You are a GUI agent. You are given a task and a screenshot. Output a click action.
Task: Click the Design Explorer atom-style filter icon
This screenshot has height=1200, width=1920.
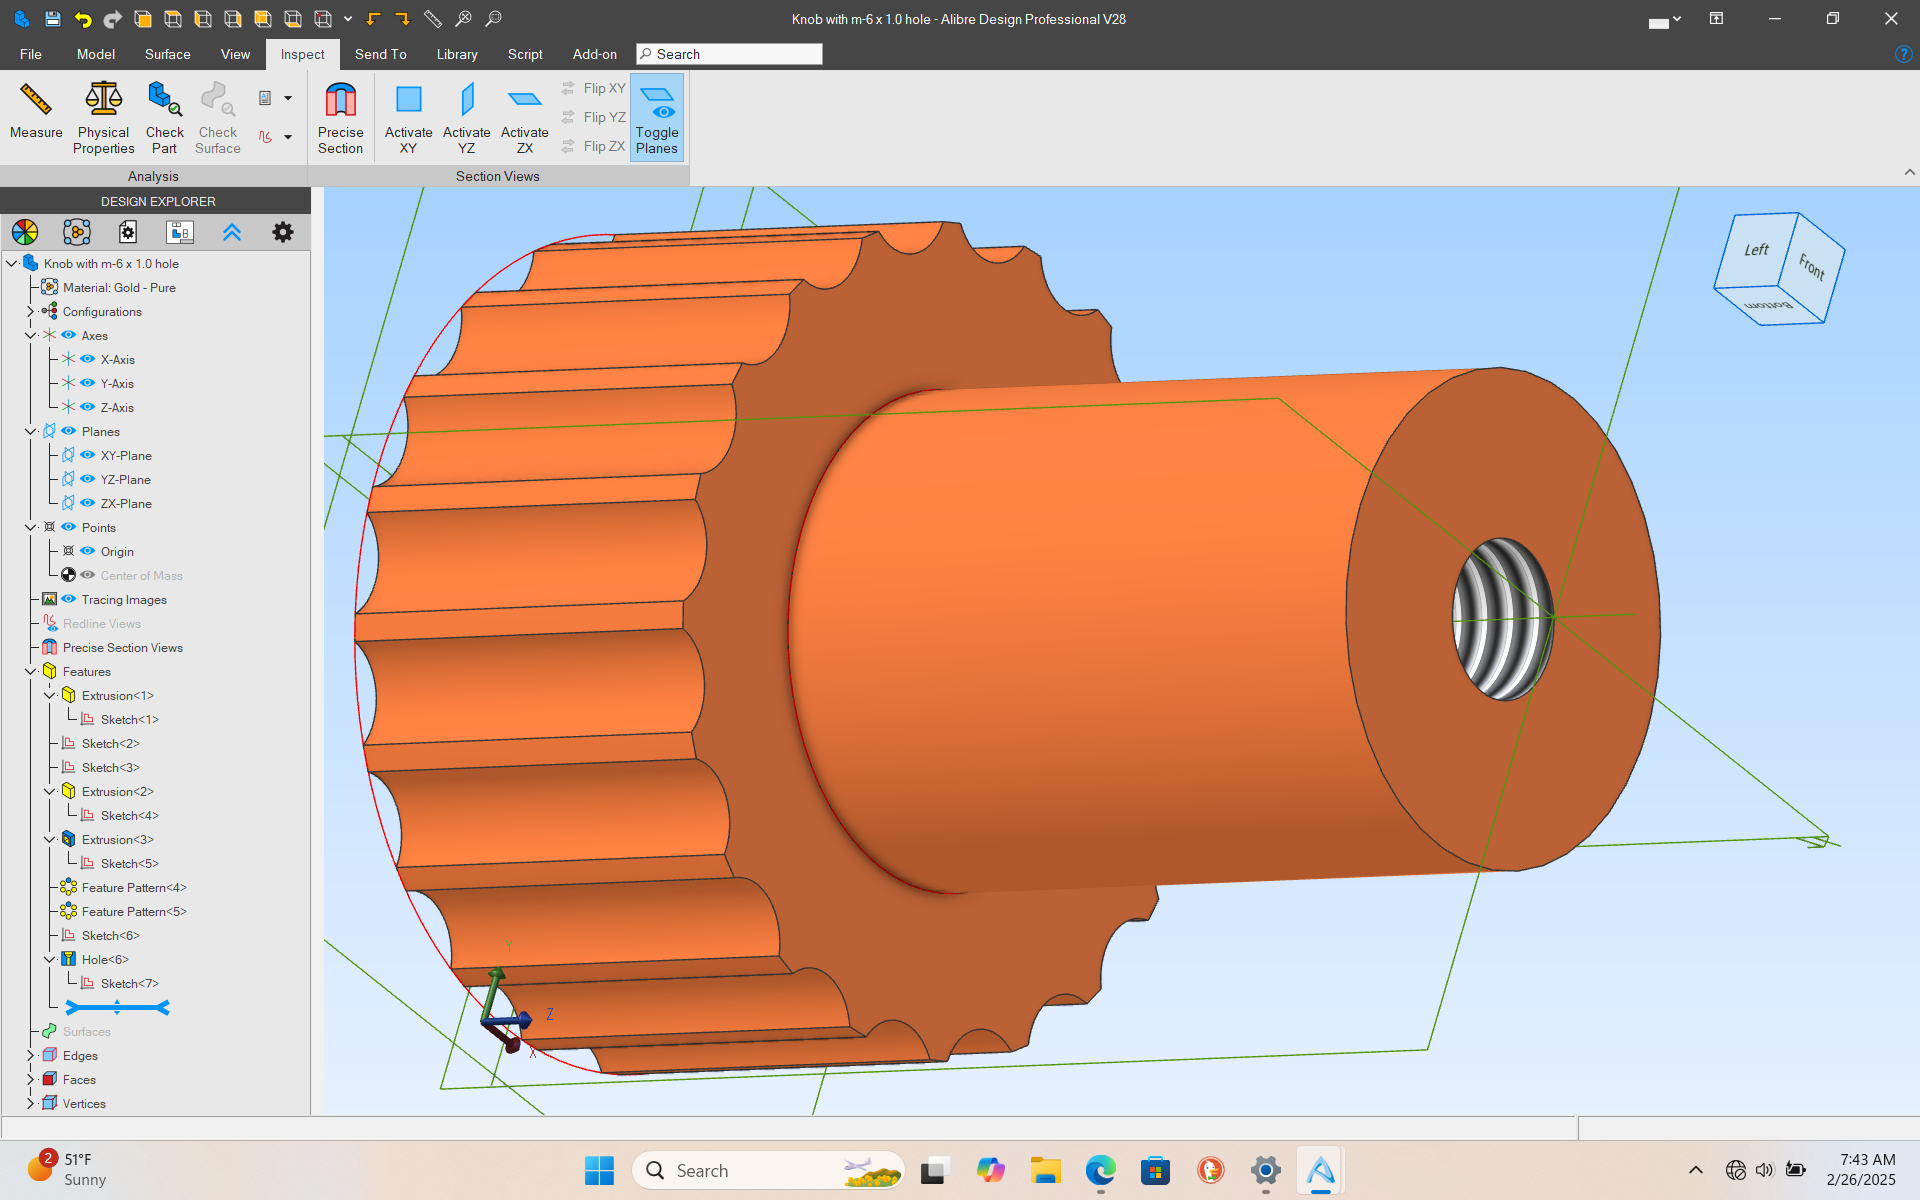pos(76,232)
